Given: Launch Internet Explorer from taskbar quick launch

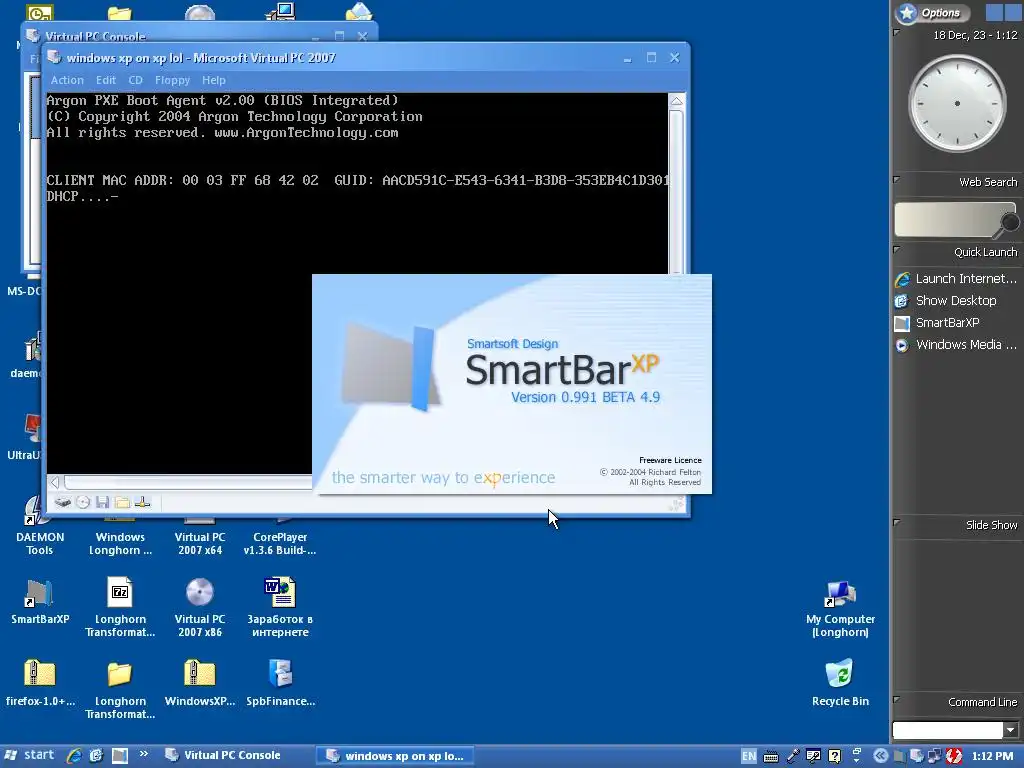Looking at the screenshot, I should tap(74, 756).
